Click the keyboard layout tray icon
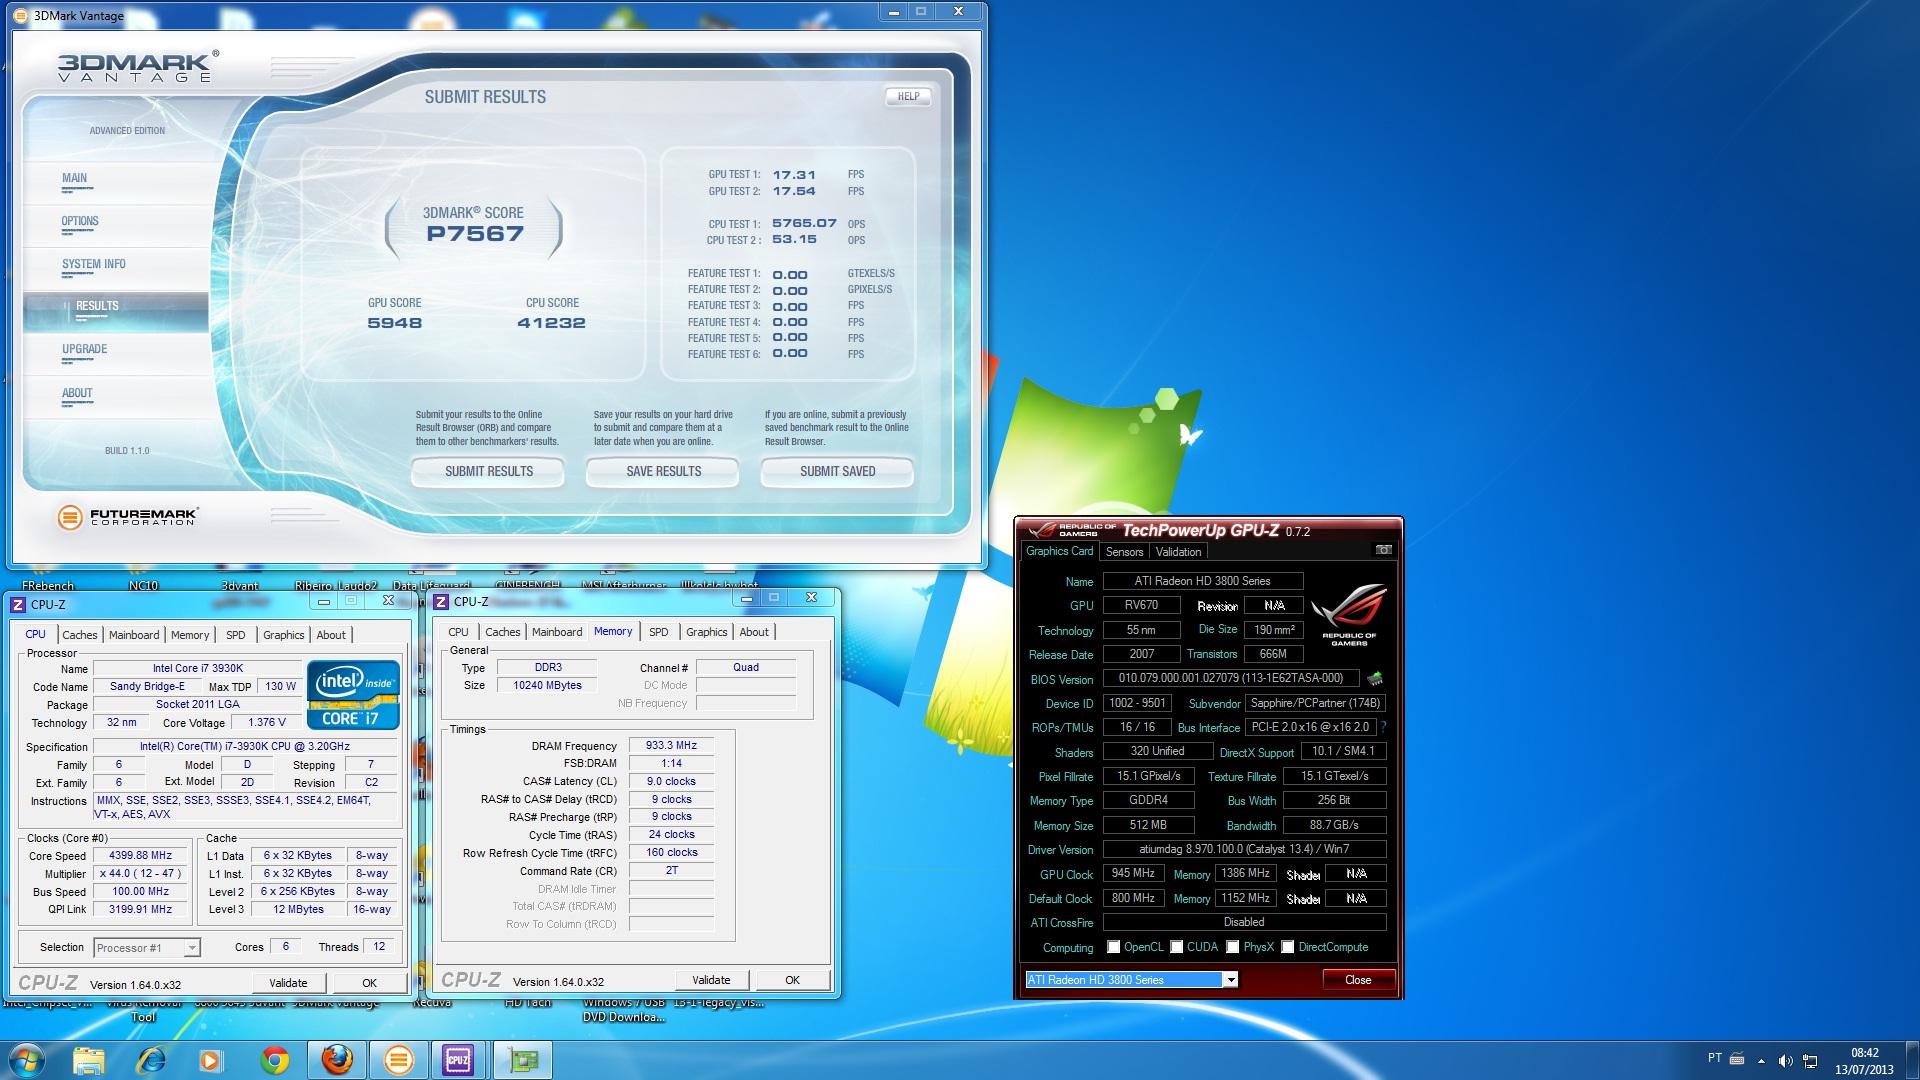The width and height of the screenshot is (1920, 1080). point(1737,1059)
